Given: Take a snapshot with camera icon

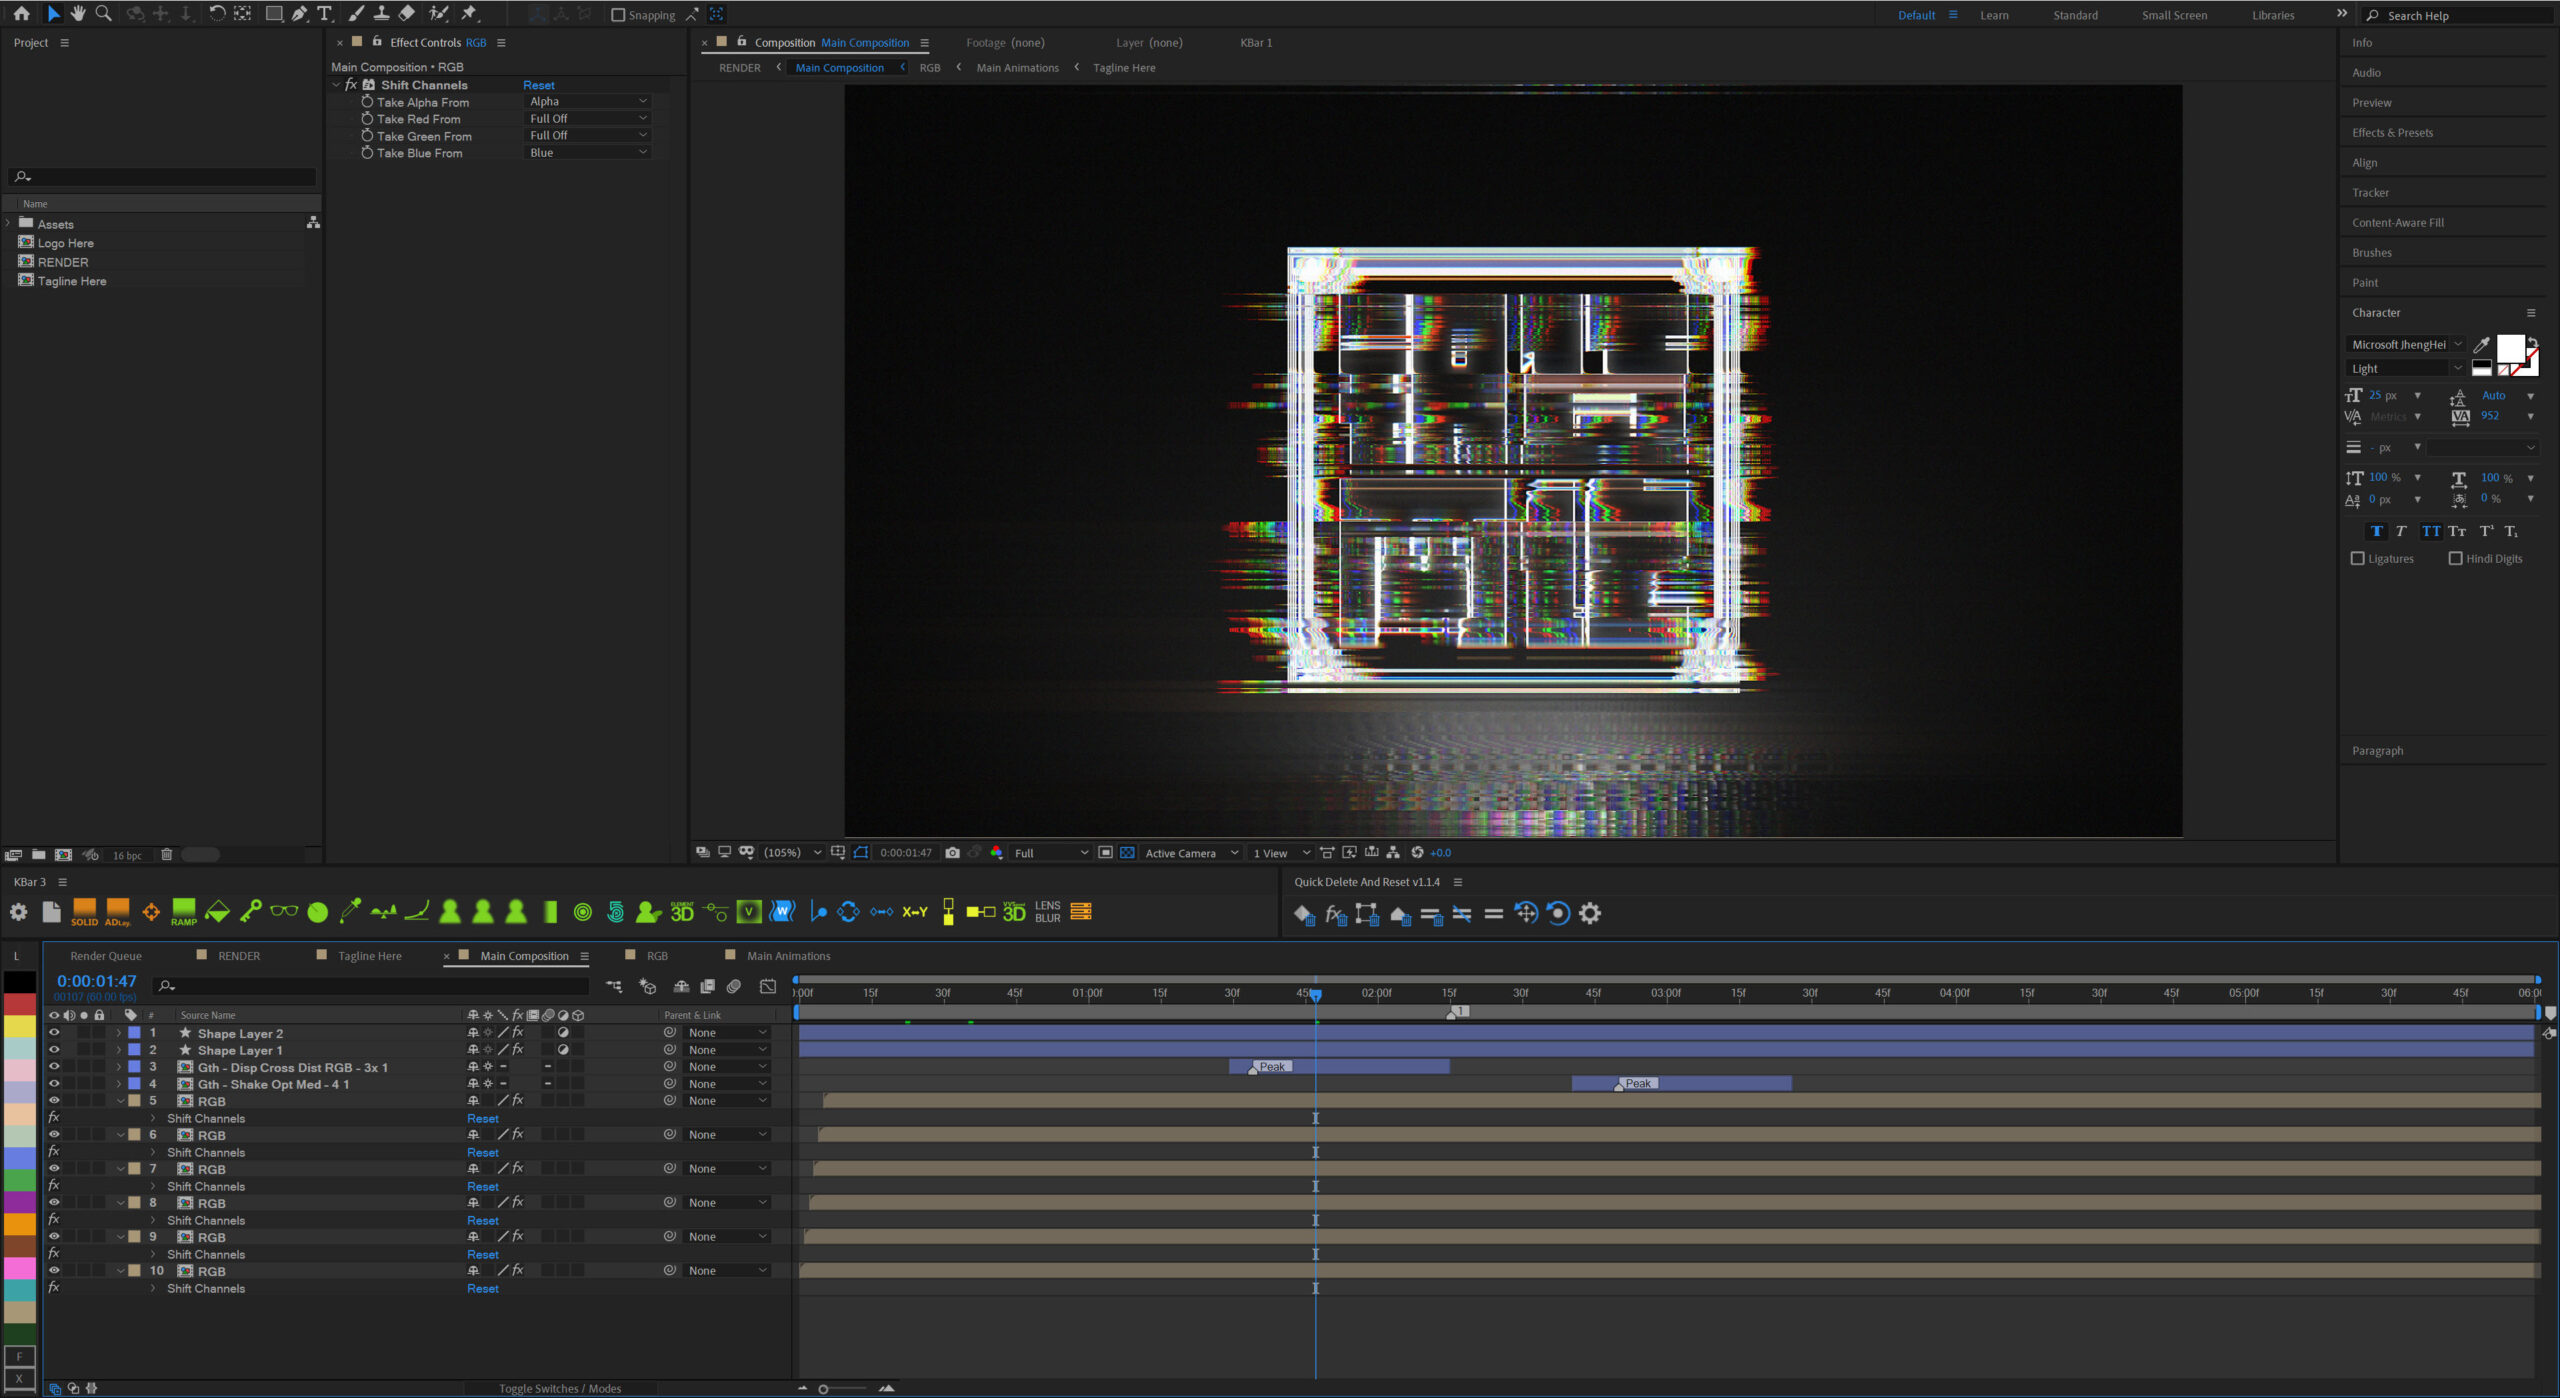Looking at the screenshot, I should click(x=952, y=853).
